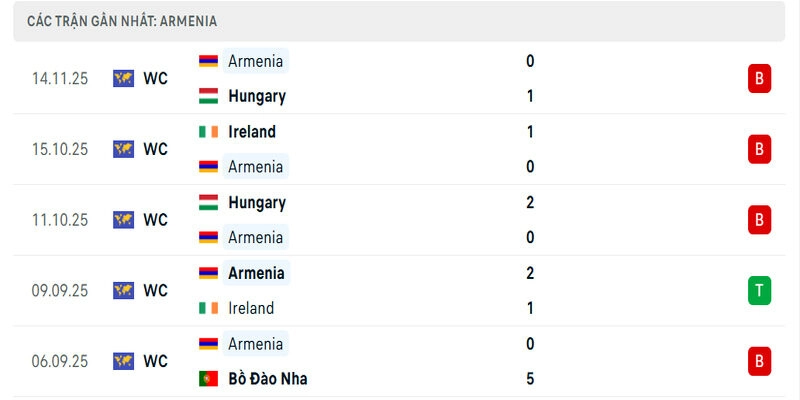
Task: Click the red B badge for 11.10.25 match
Action: [x=759, y=219]
